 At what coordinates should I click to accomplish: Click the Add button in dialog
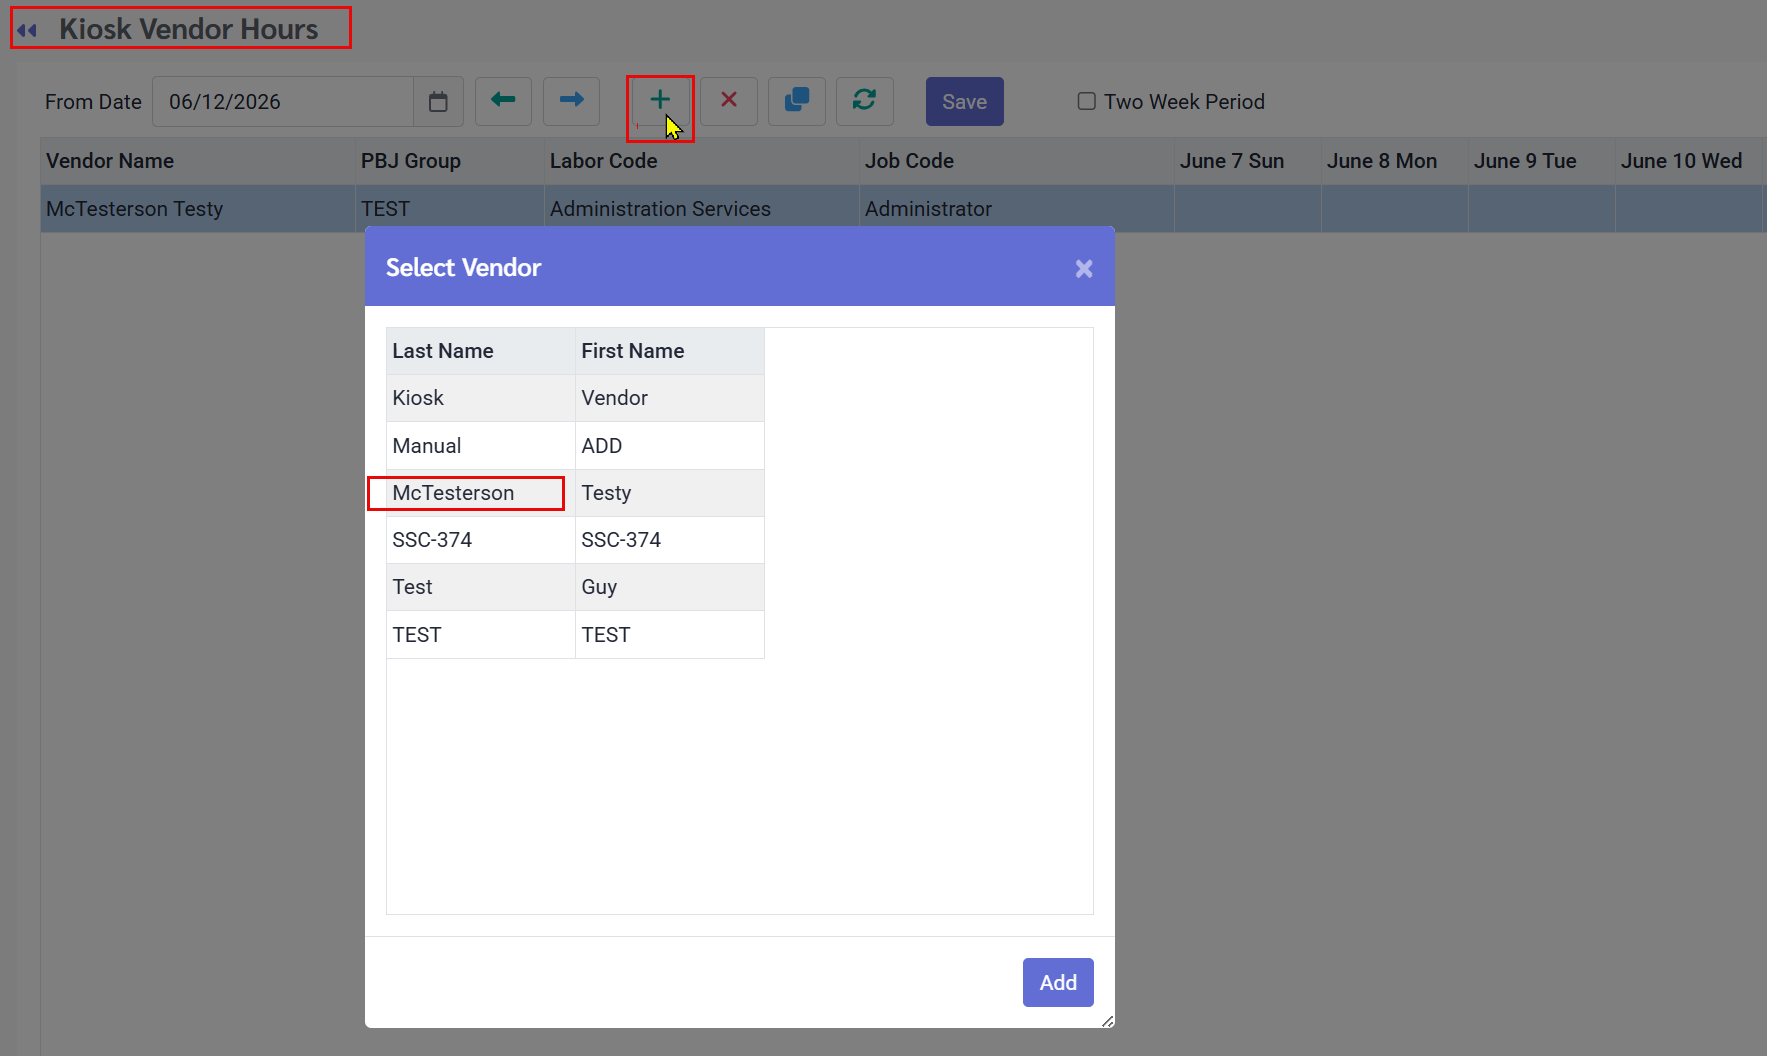1058,983
